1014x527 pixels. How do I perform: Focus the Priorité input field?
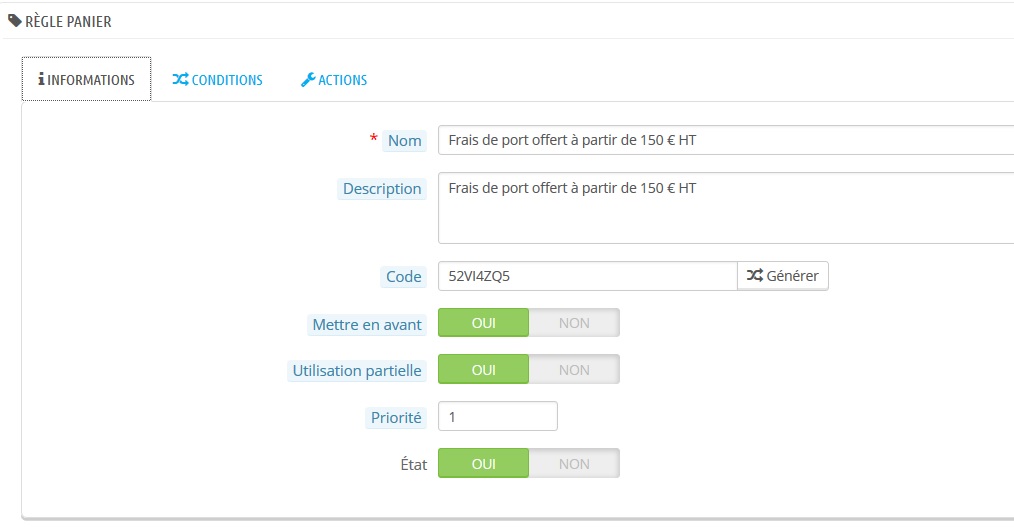498,416
